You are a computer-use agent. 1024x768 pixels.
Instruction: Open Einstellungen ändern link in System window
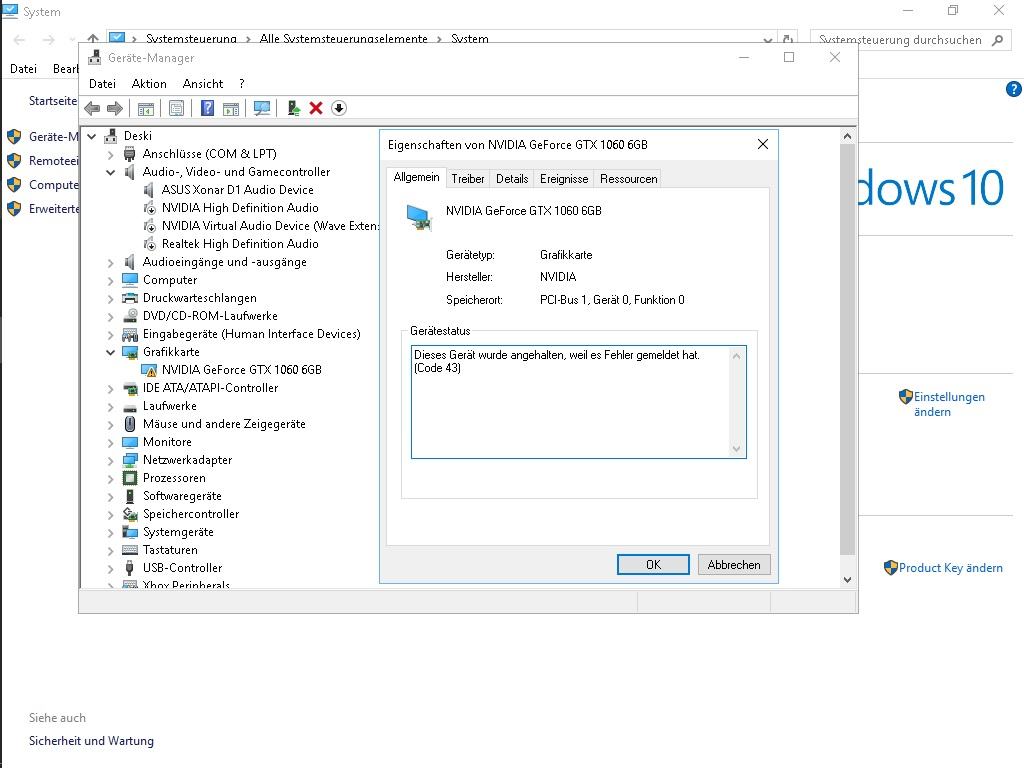[x=949, y=404]
